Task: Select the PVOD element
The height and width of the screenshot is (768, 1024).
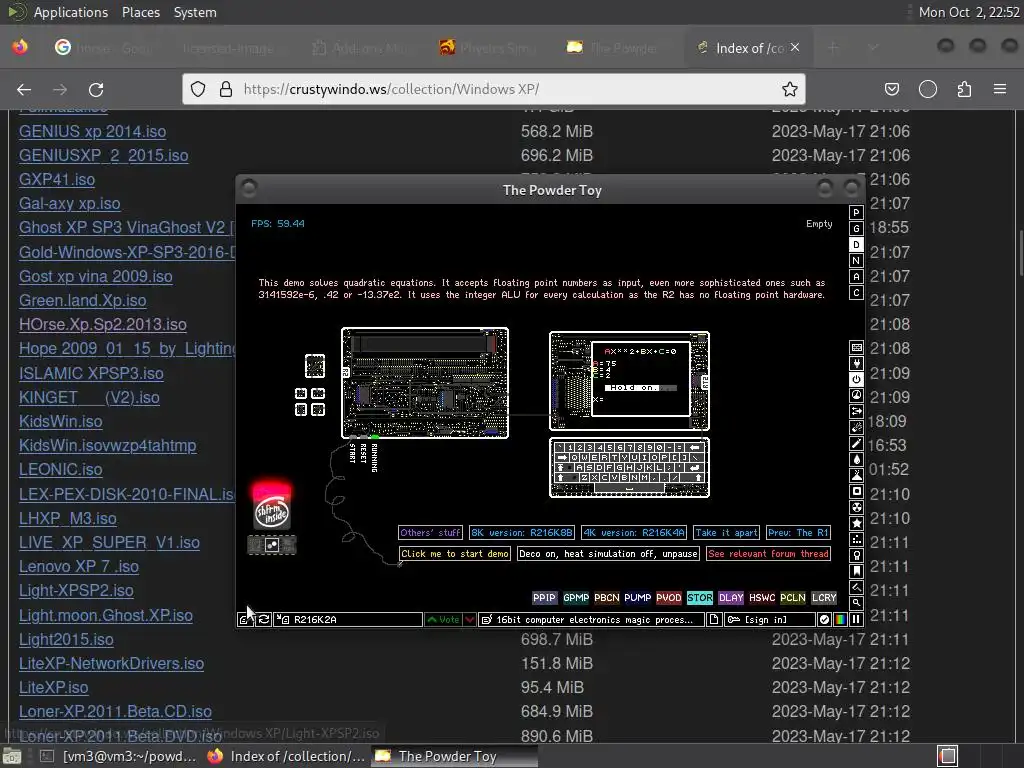Action: pos(668,598)
